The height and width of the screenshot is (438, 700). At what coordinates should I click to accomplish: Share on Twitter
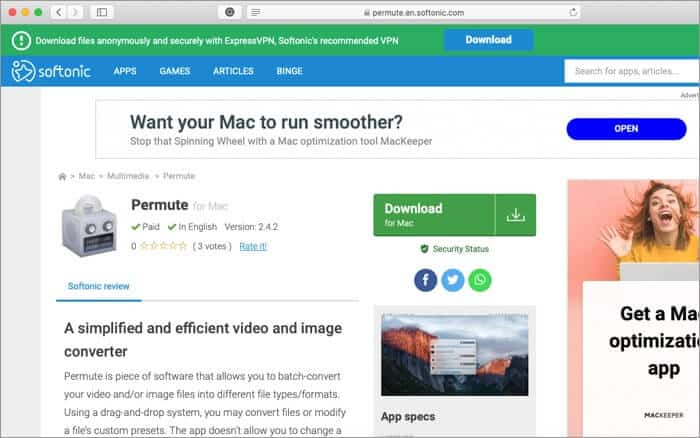click(x=453, y=280)
